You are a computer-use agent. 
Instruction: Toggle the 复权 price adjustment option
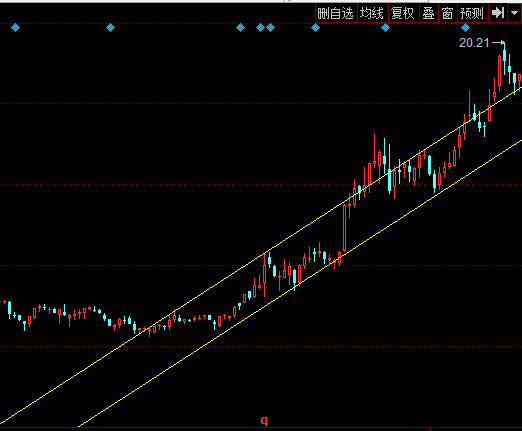coord(403,13)
